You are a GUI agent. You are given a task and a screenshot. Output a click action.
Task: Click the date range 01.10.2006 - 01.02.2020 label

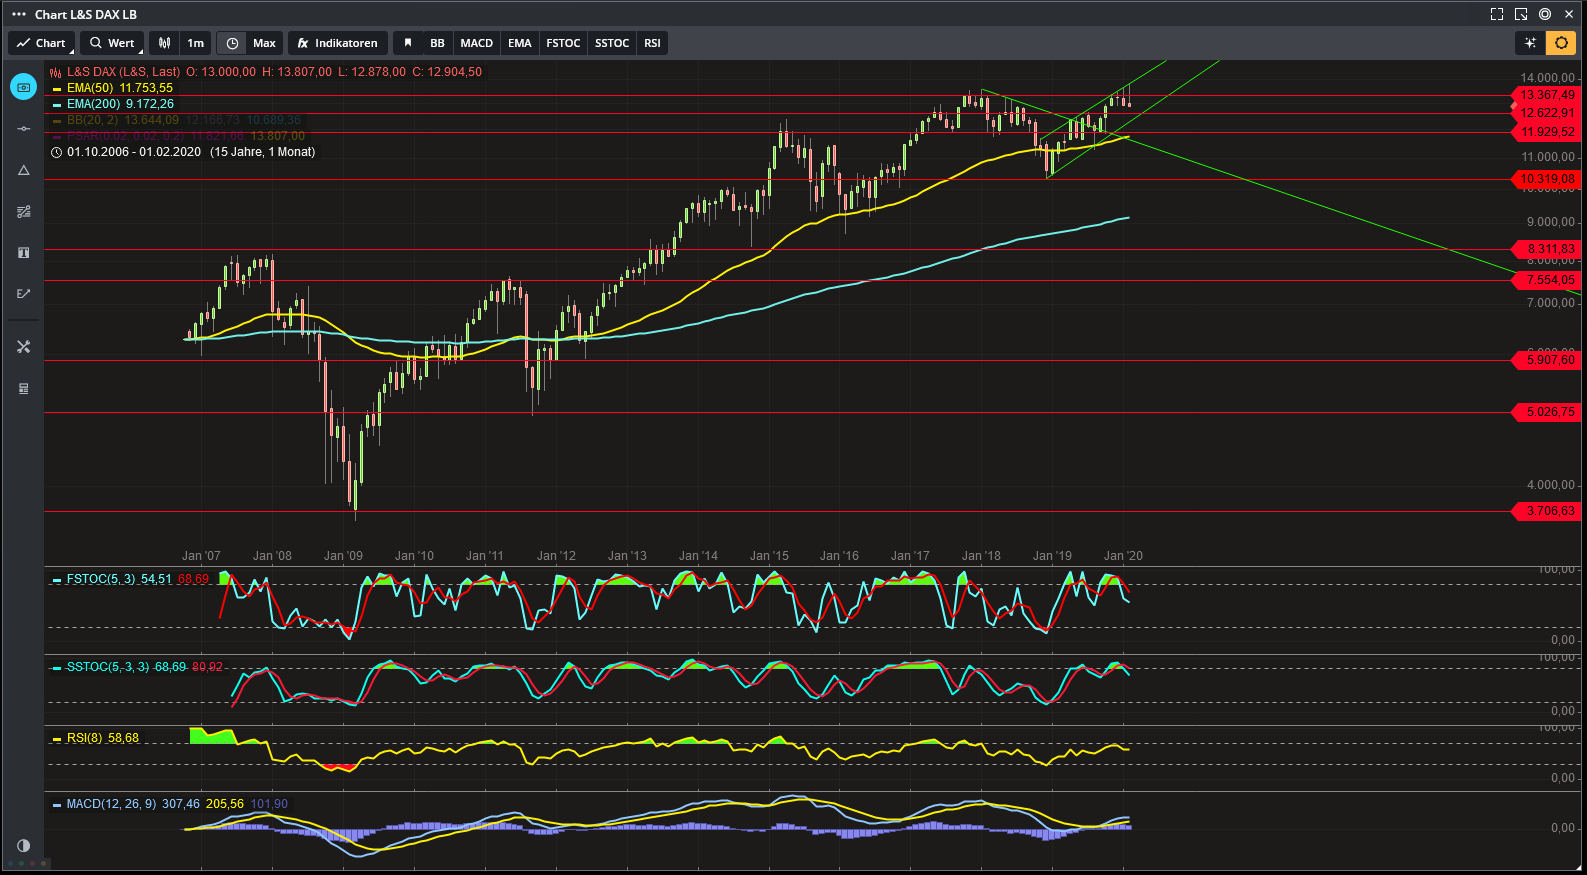134,152
